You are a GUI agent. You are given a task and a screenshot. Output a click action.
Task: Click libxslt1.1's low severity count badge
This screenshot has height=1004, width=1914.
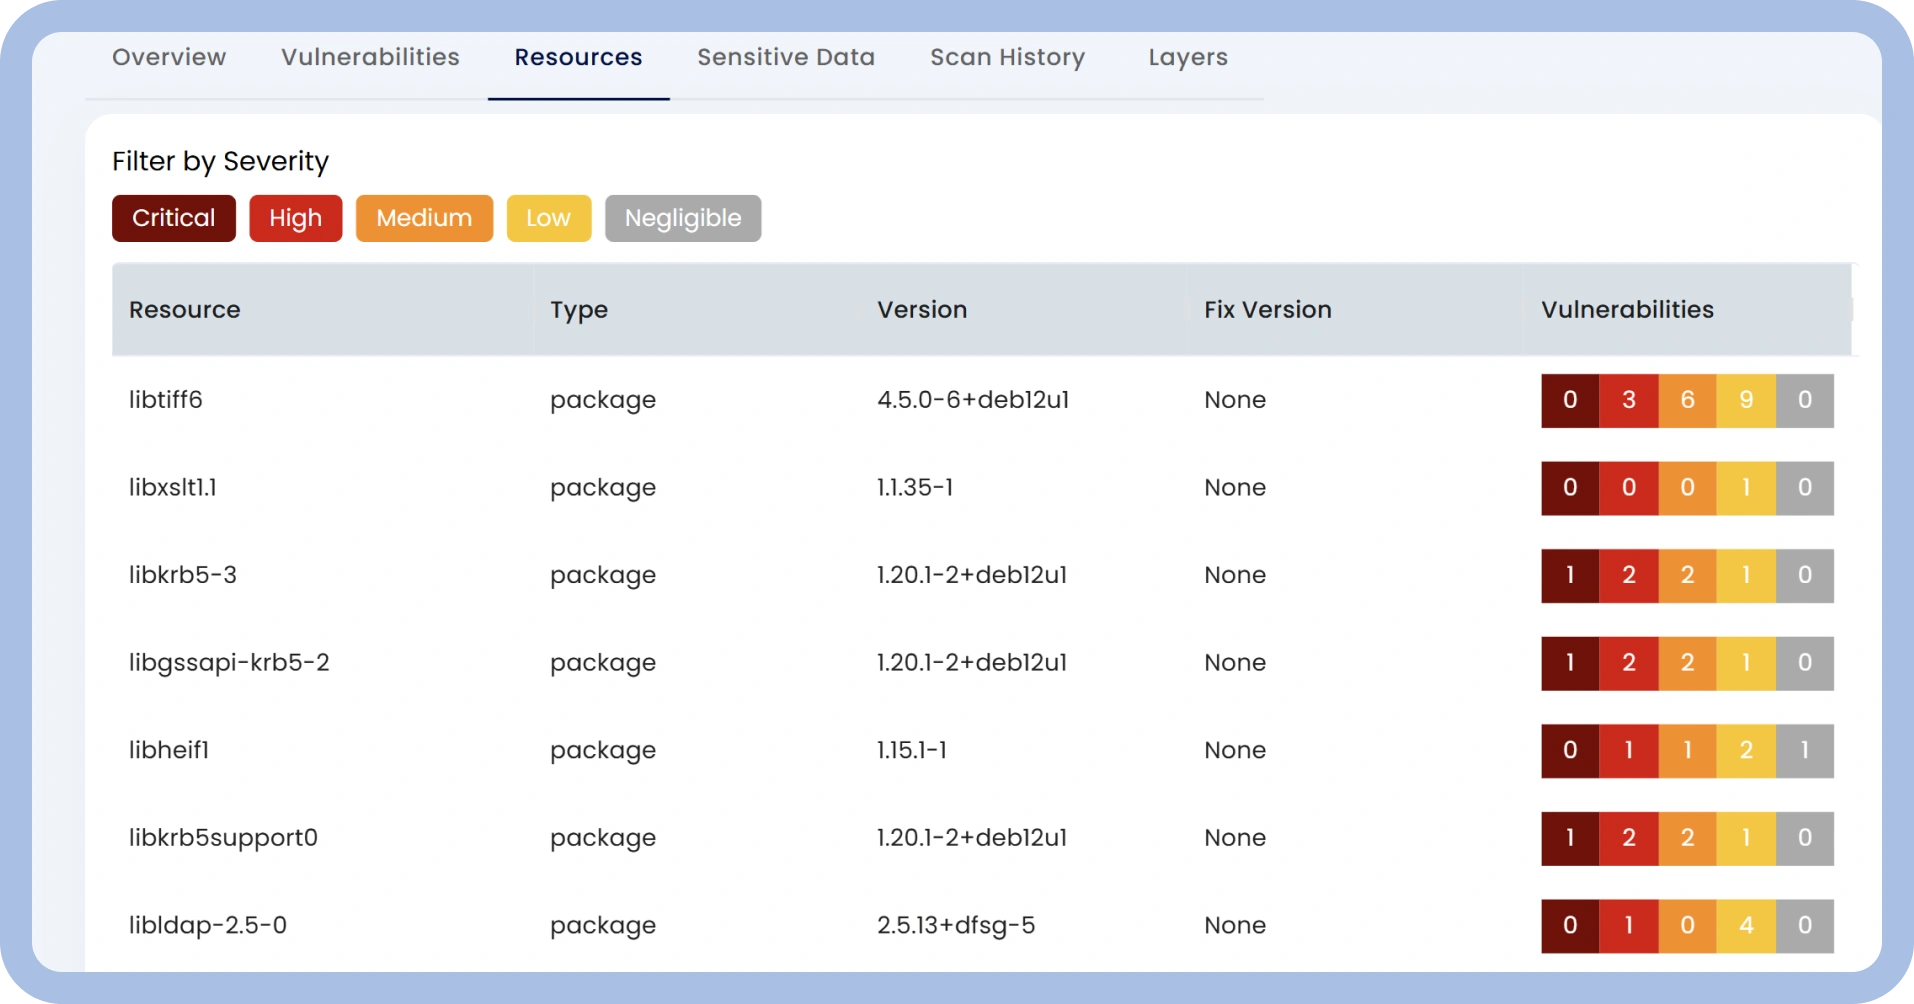coord(1746,488)
